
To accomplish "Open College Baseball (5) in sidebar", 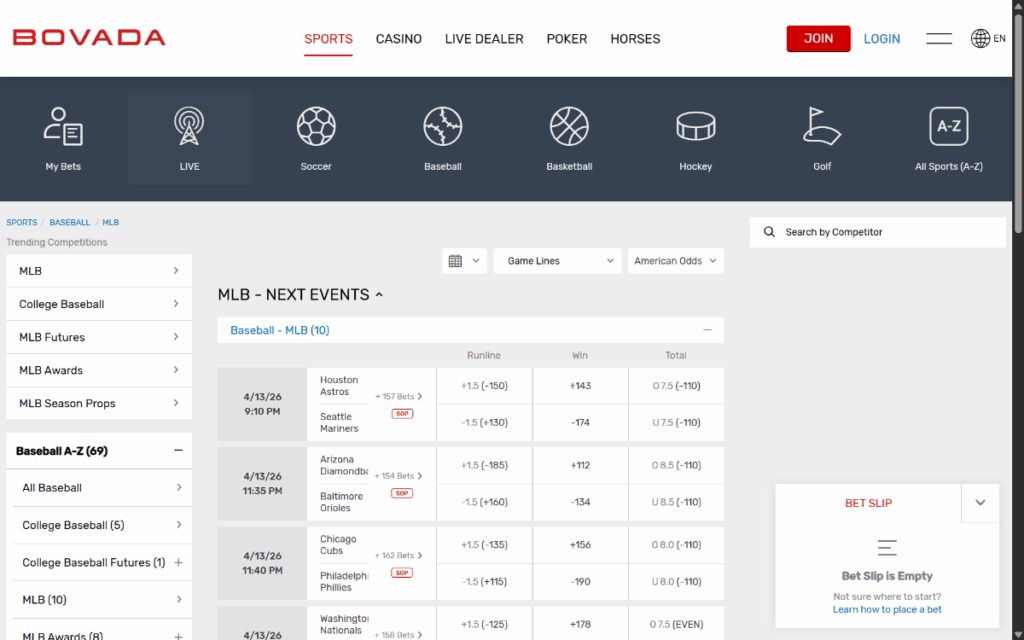I will tap(103, 525).
